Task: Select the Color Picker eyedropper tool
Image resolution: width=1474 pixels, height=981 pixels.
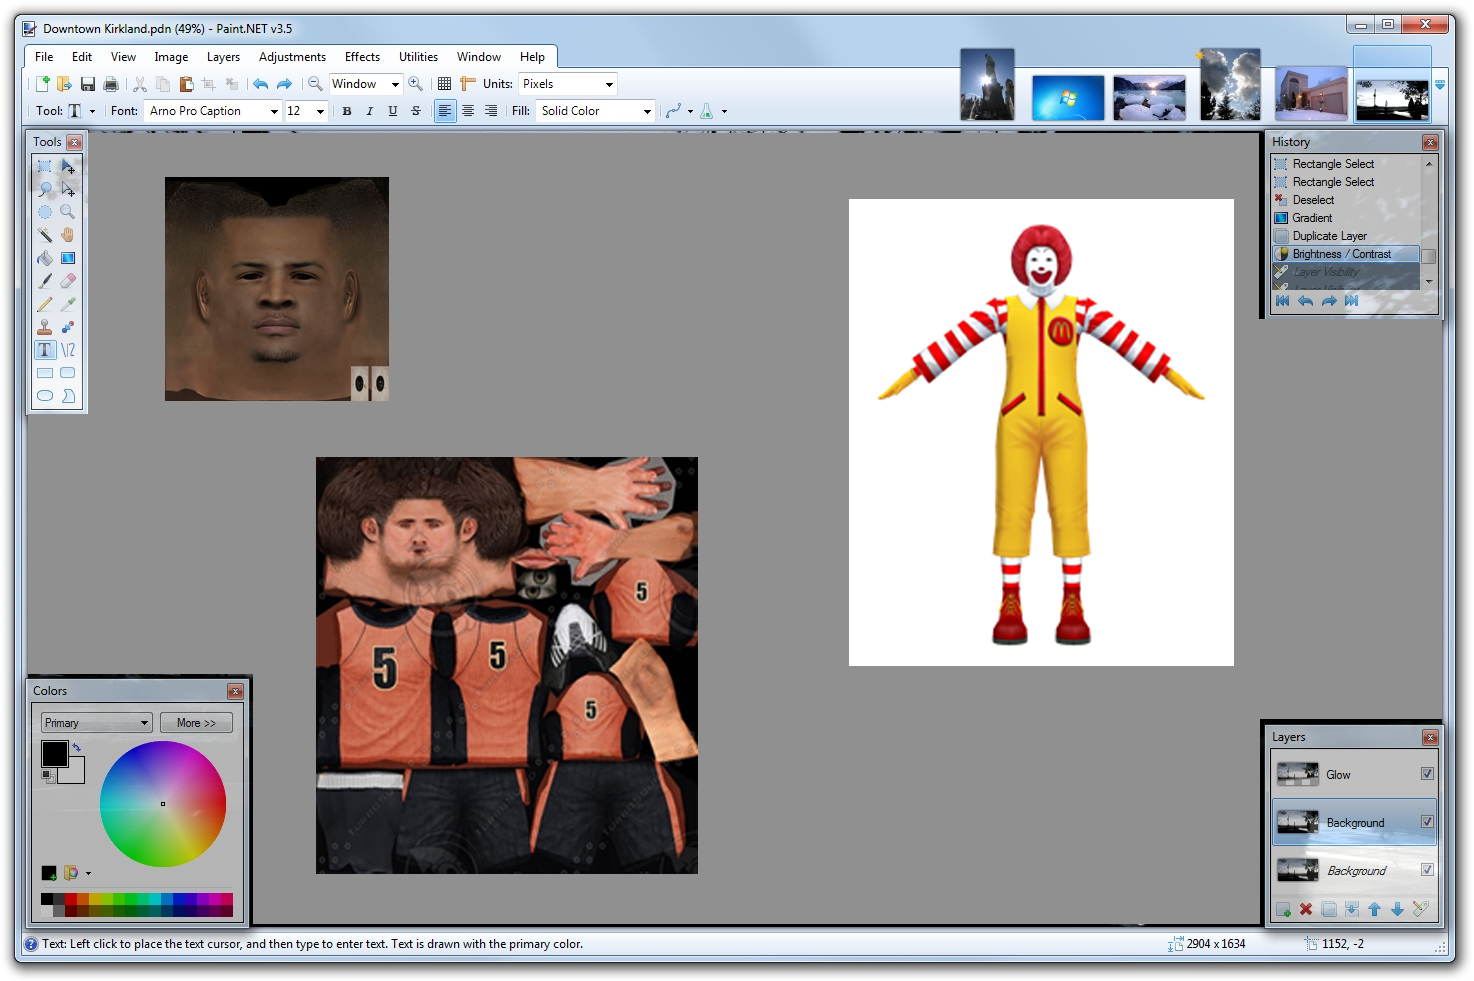Action: (x=68, y=304)
